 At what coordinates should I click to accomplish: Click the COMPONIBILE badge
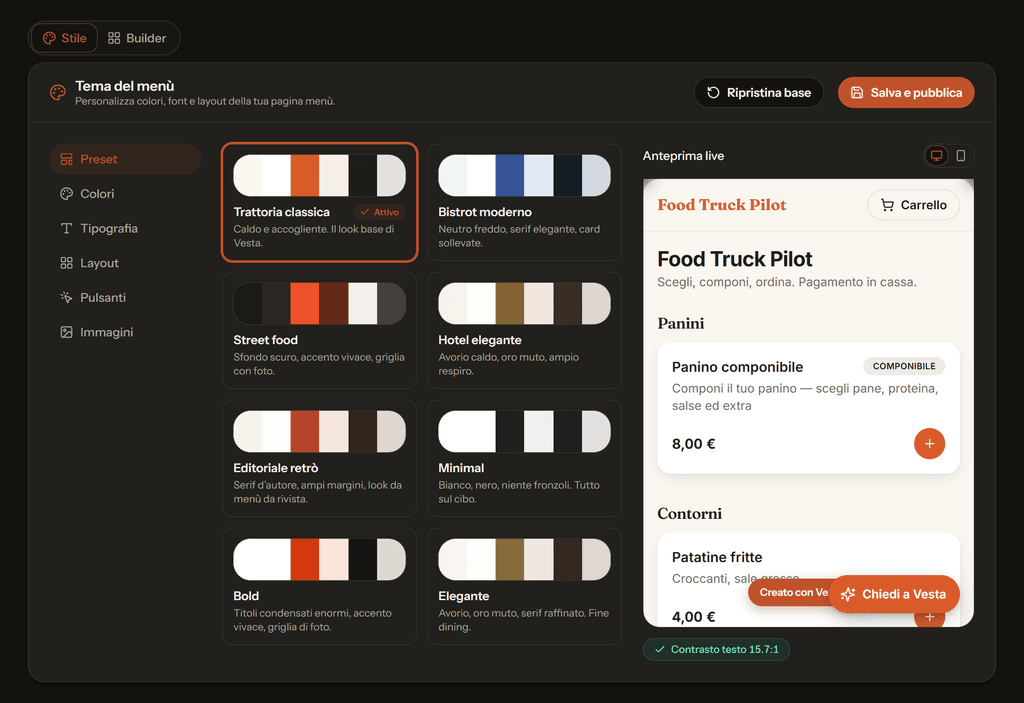click(x=904, y=367)
